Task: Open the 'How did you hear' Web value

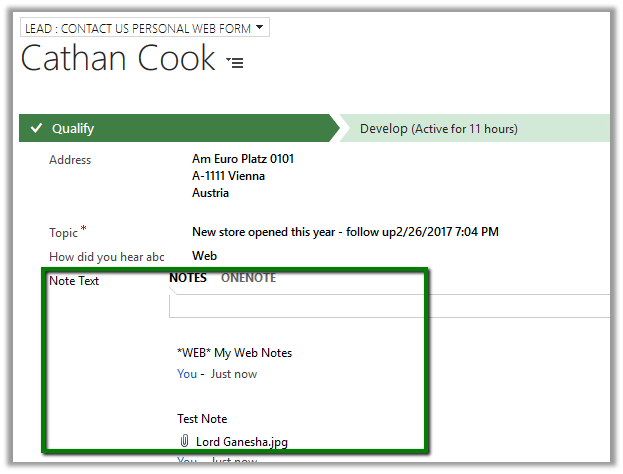Action: 204,256
